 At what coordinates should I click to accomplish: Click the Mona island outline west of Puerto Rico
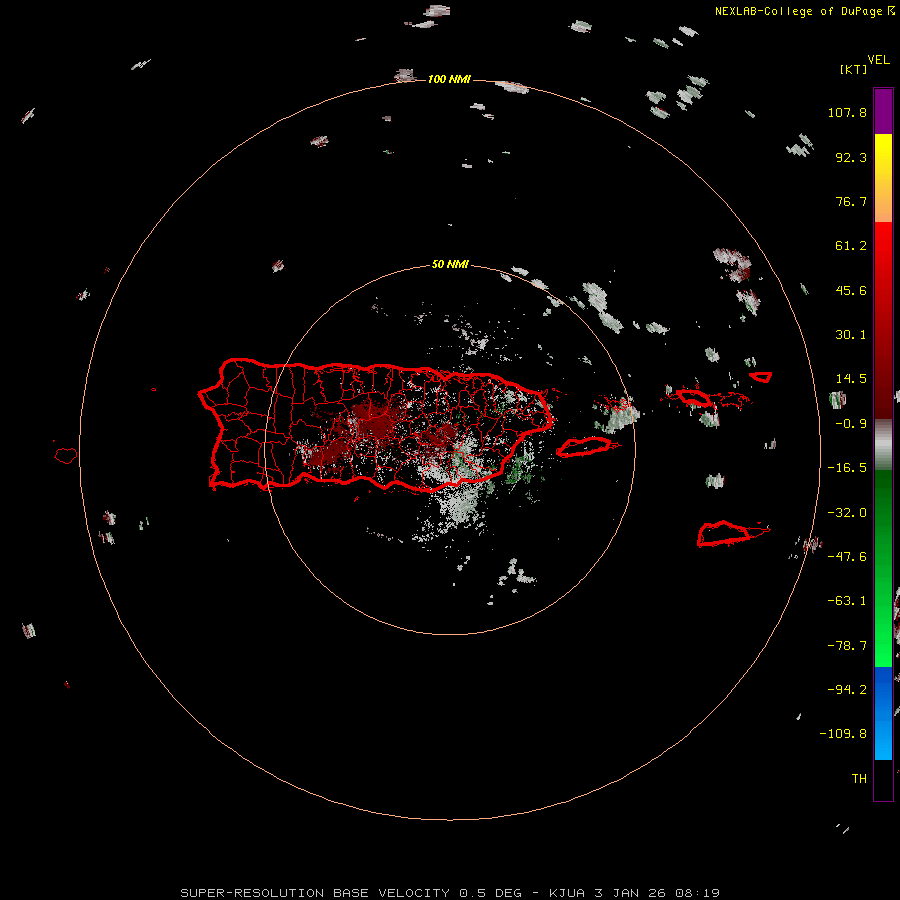[66, 456]
